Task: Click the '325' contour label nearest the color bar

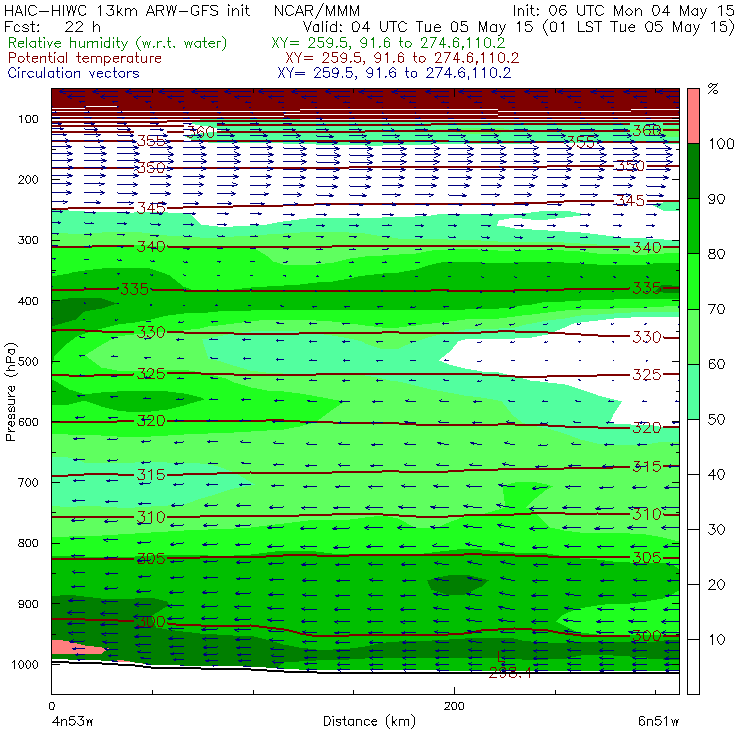Action: [x=647, y=375]
